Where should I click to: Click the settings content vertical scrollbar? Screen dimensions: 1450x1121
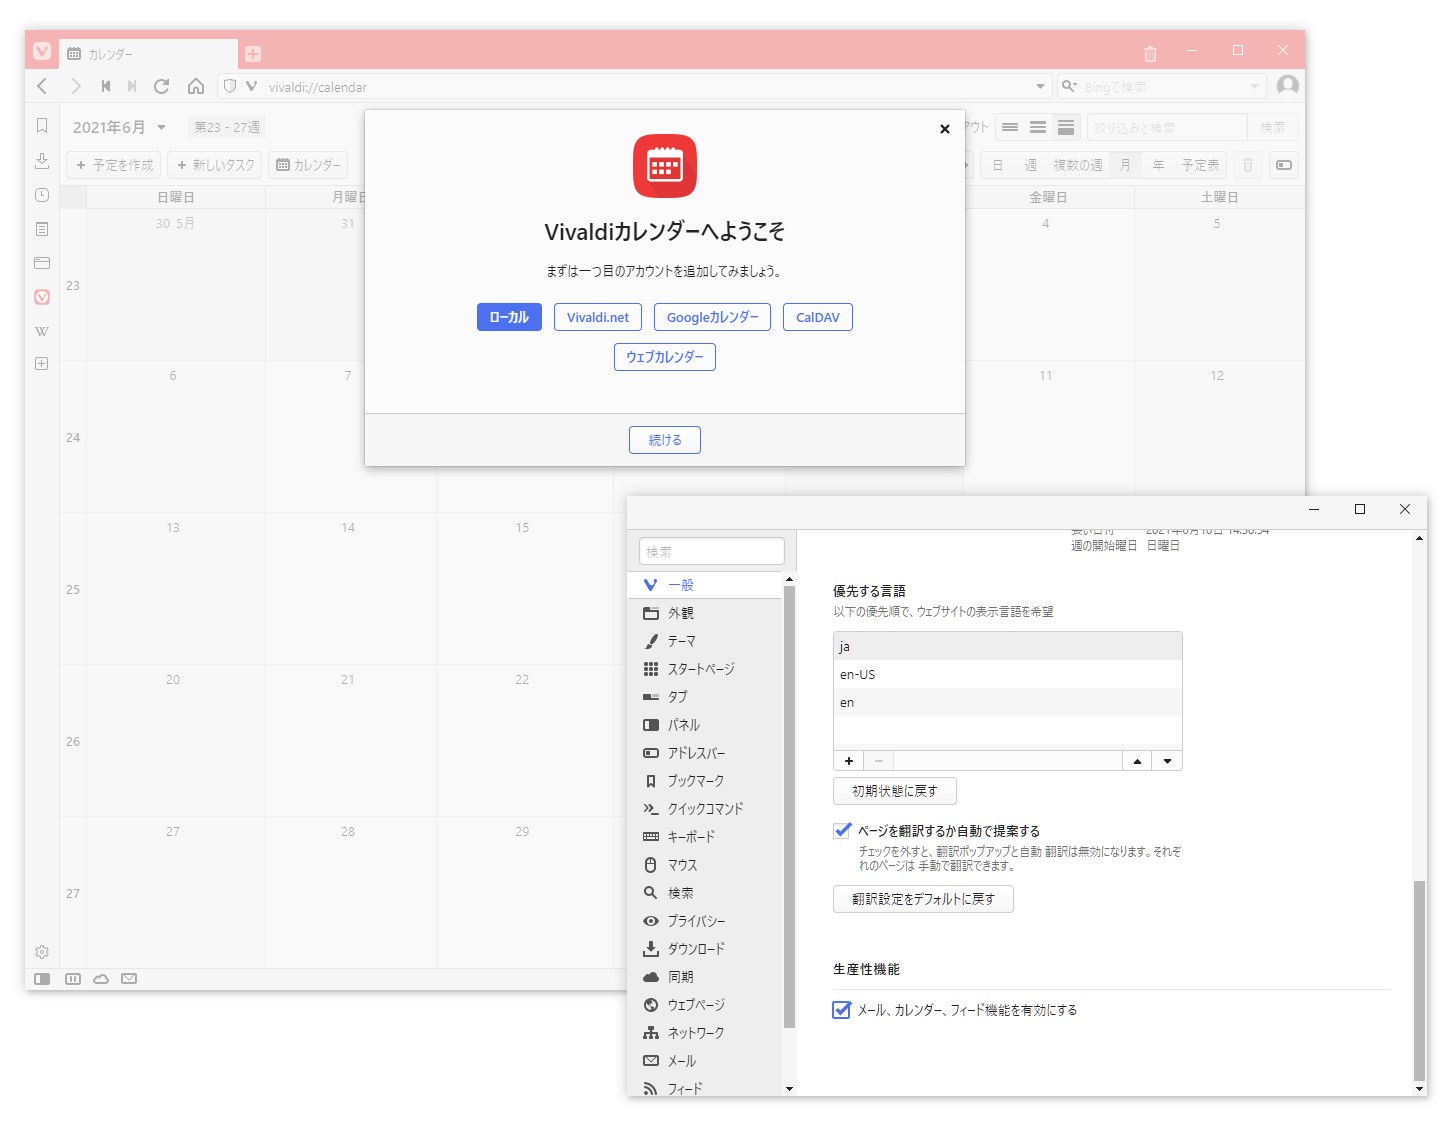1419,980
